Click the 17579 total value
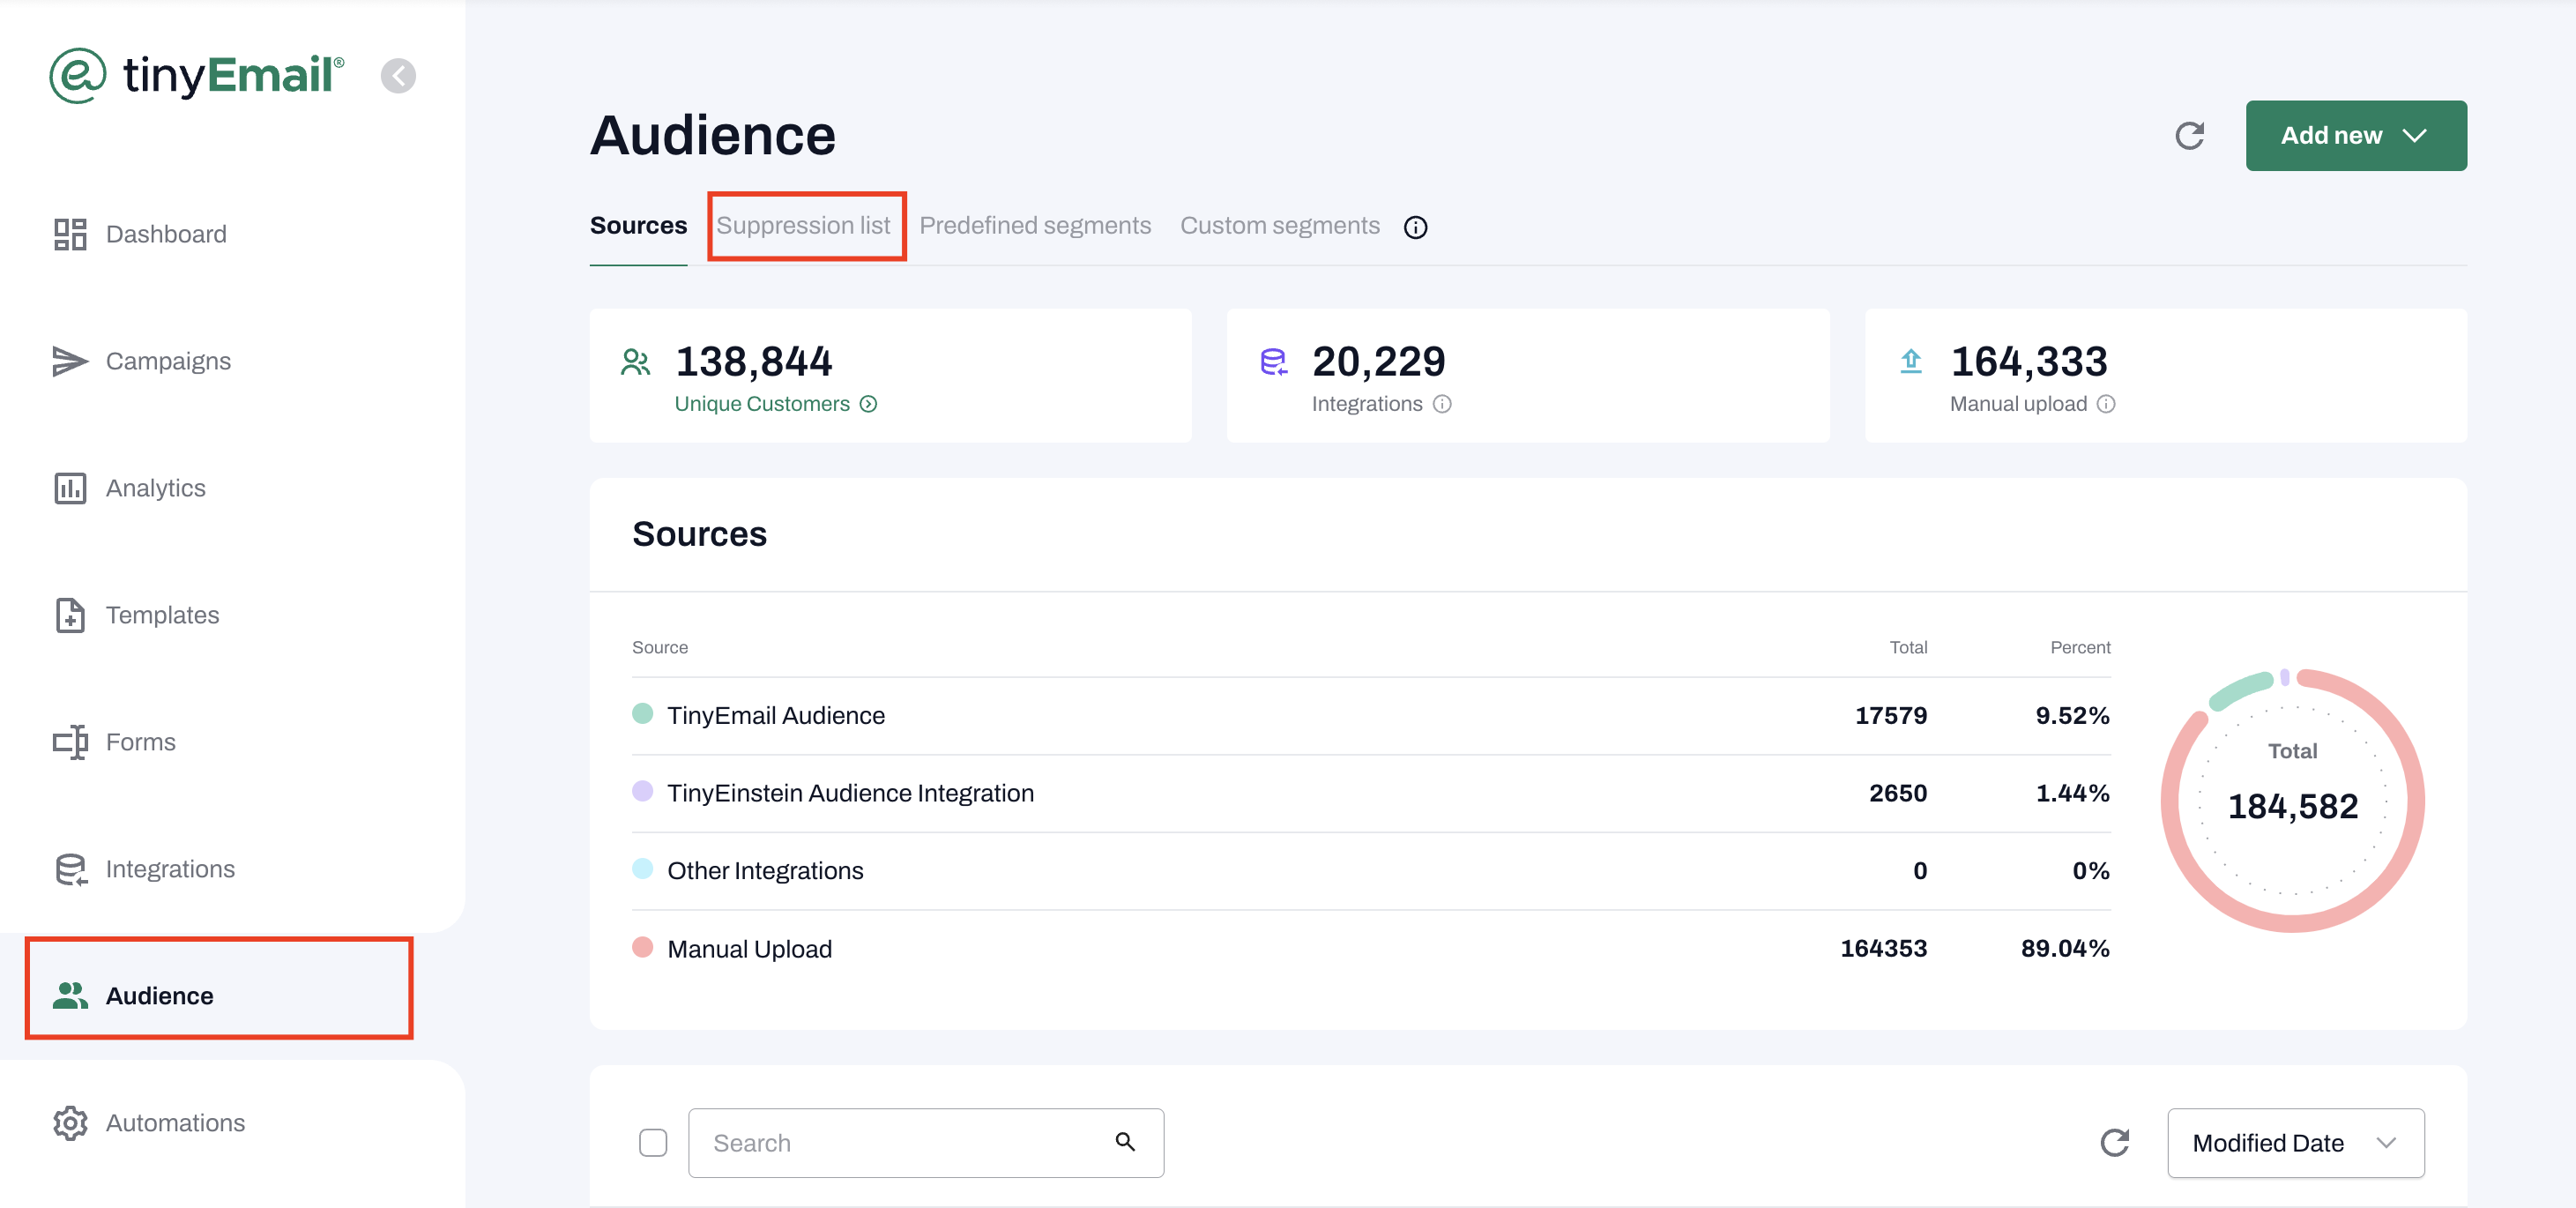 pyautogui.click(x=1890, y=716)
